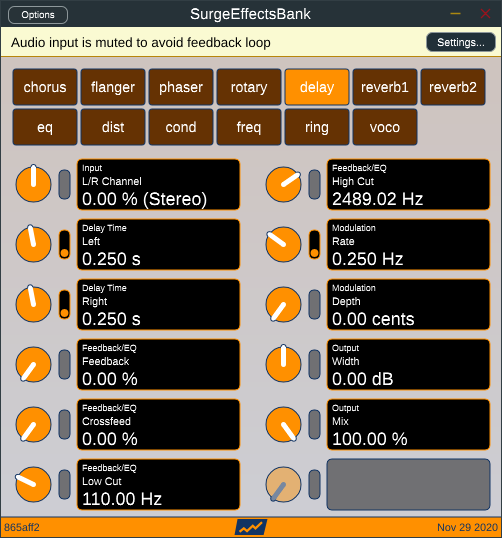Toggle tempo sync for Delay Time Right
502x538 pixels.
tap(65, 304)
